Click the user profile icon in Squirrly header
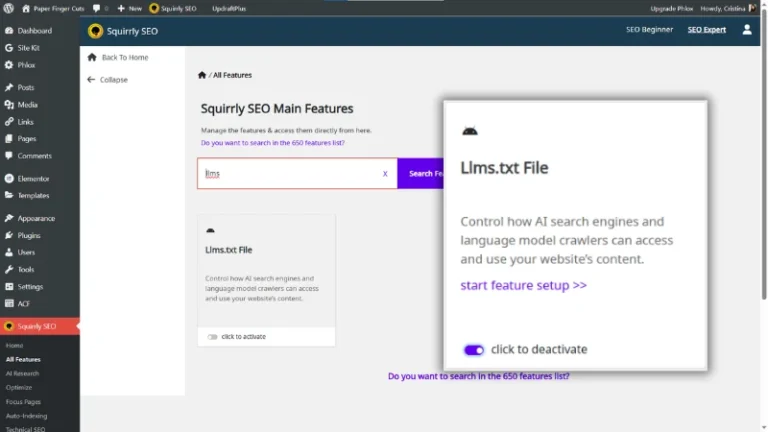The height and width of the screenshot is (432, 768). pos(747,30)
